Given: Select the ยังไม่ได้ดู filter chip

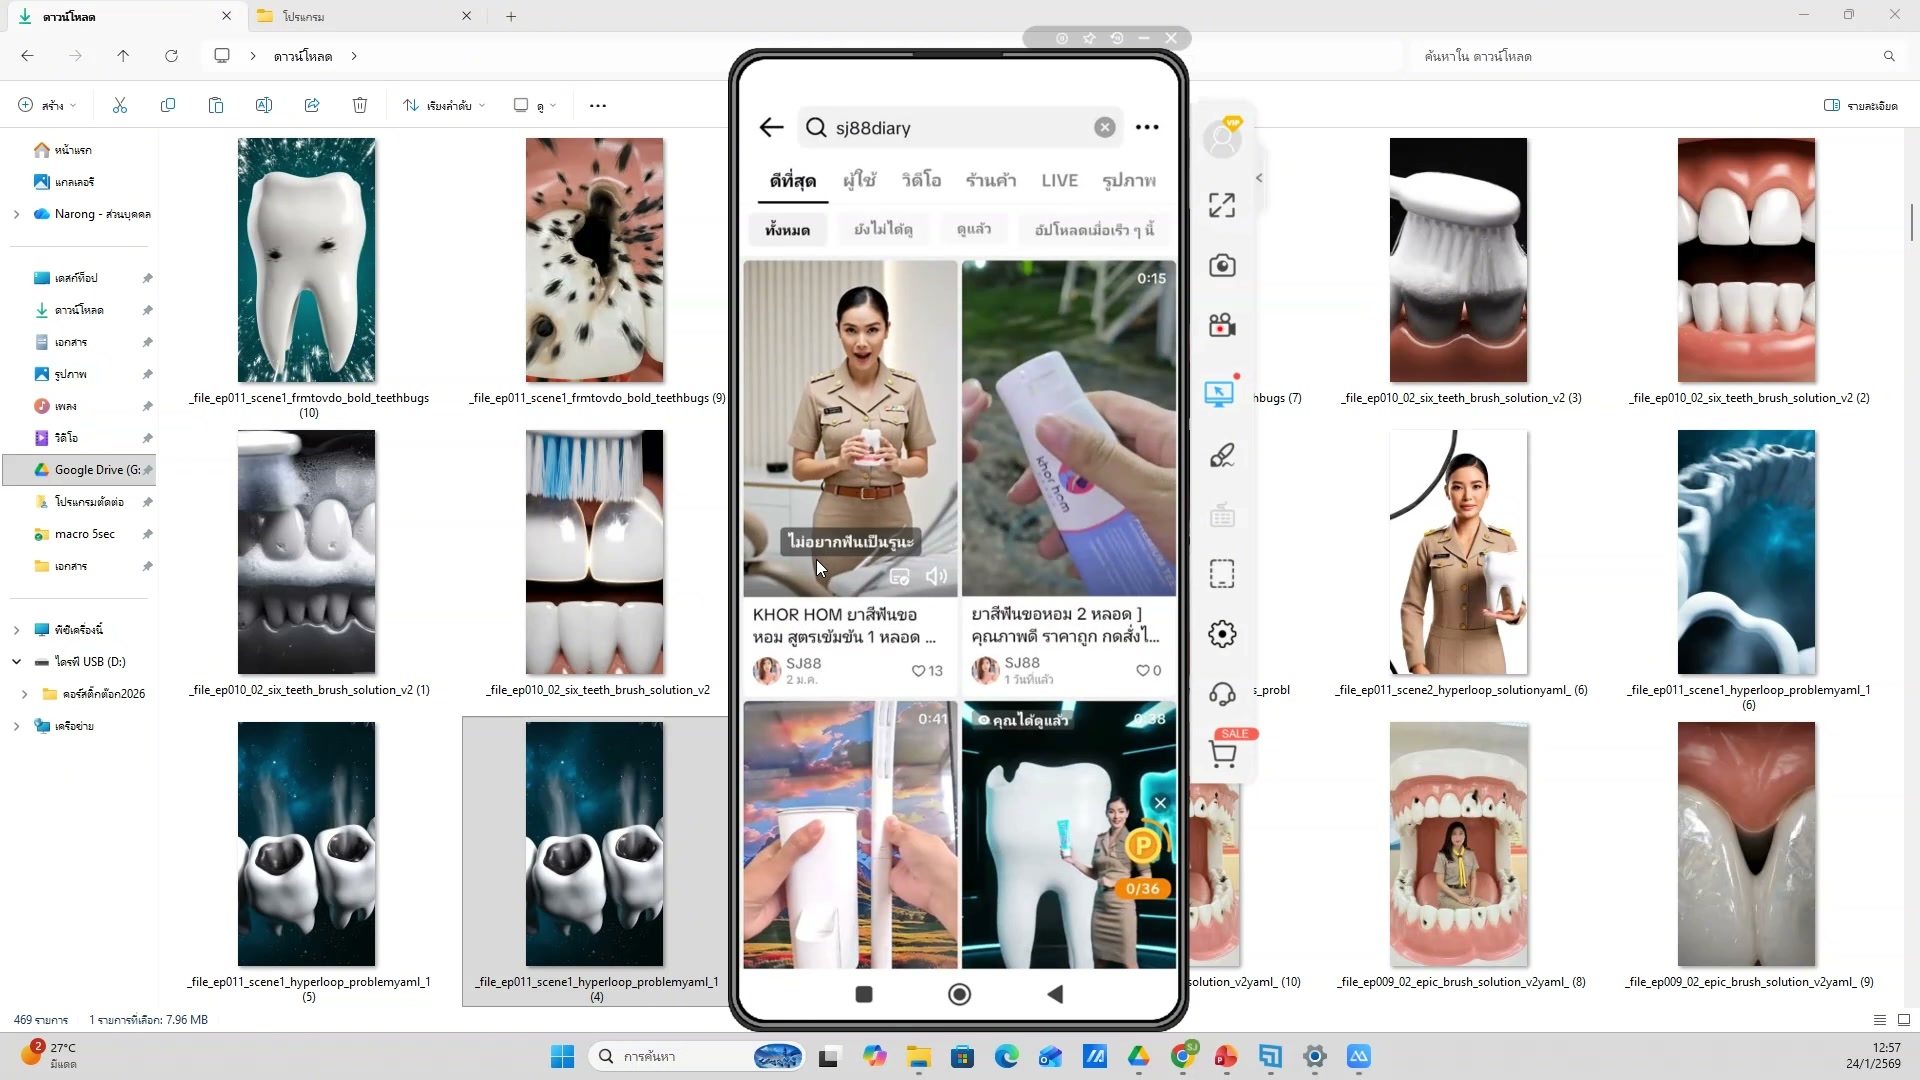Looking at the screenshot, I should click(883, 230).
